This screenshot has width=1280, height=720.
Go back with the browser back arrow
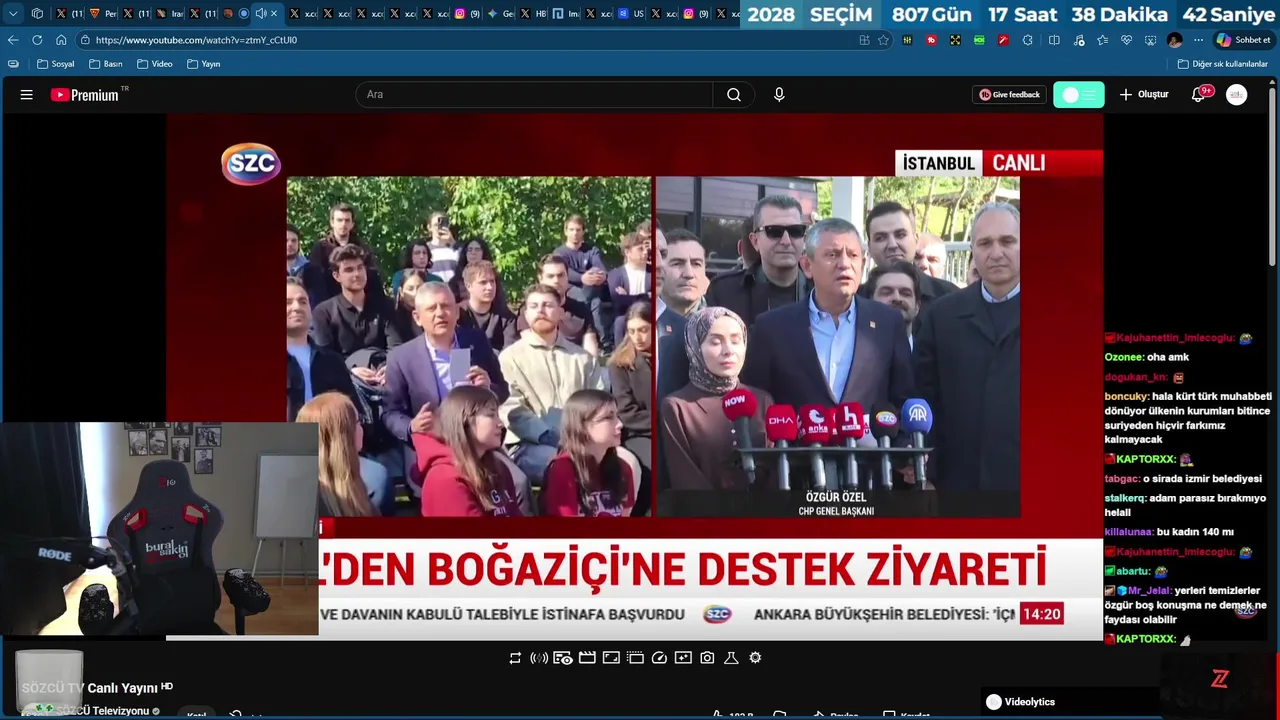point(13,40)
